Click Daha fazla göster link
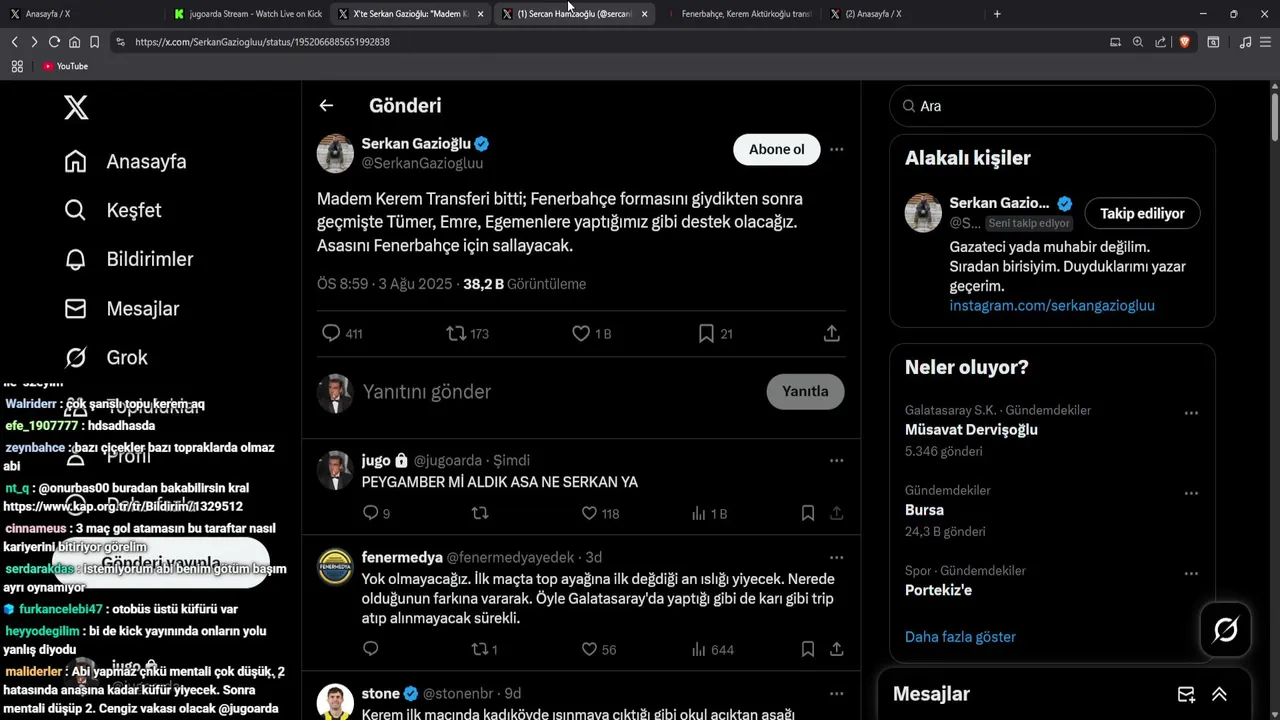Image resolution: width=1280 pixels, height=720 pixels. click(x=960, y=637)
